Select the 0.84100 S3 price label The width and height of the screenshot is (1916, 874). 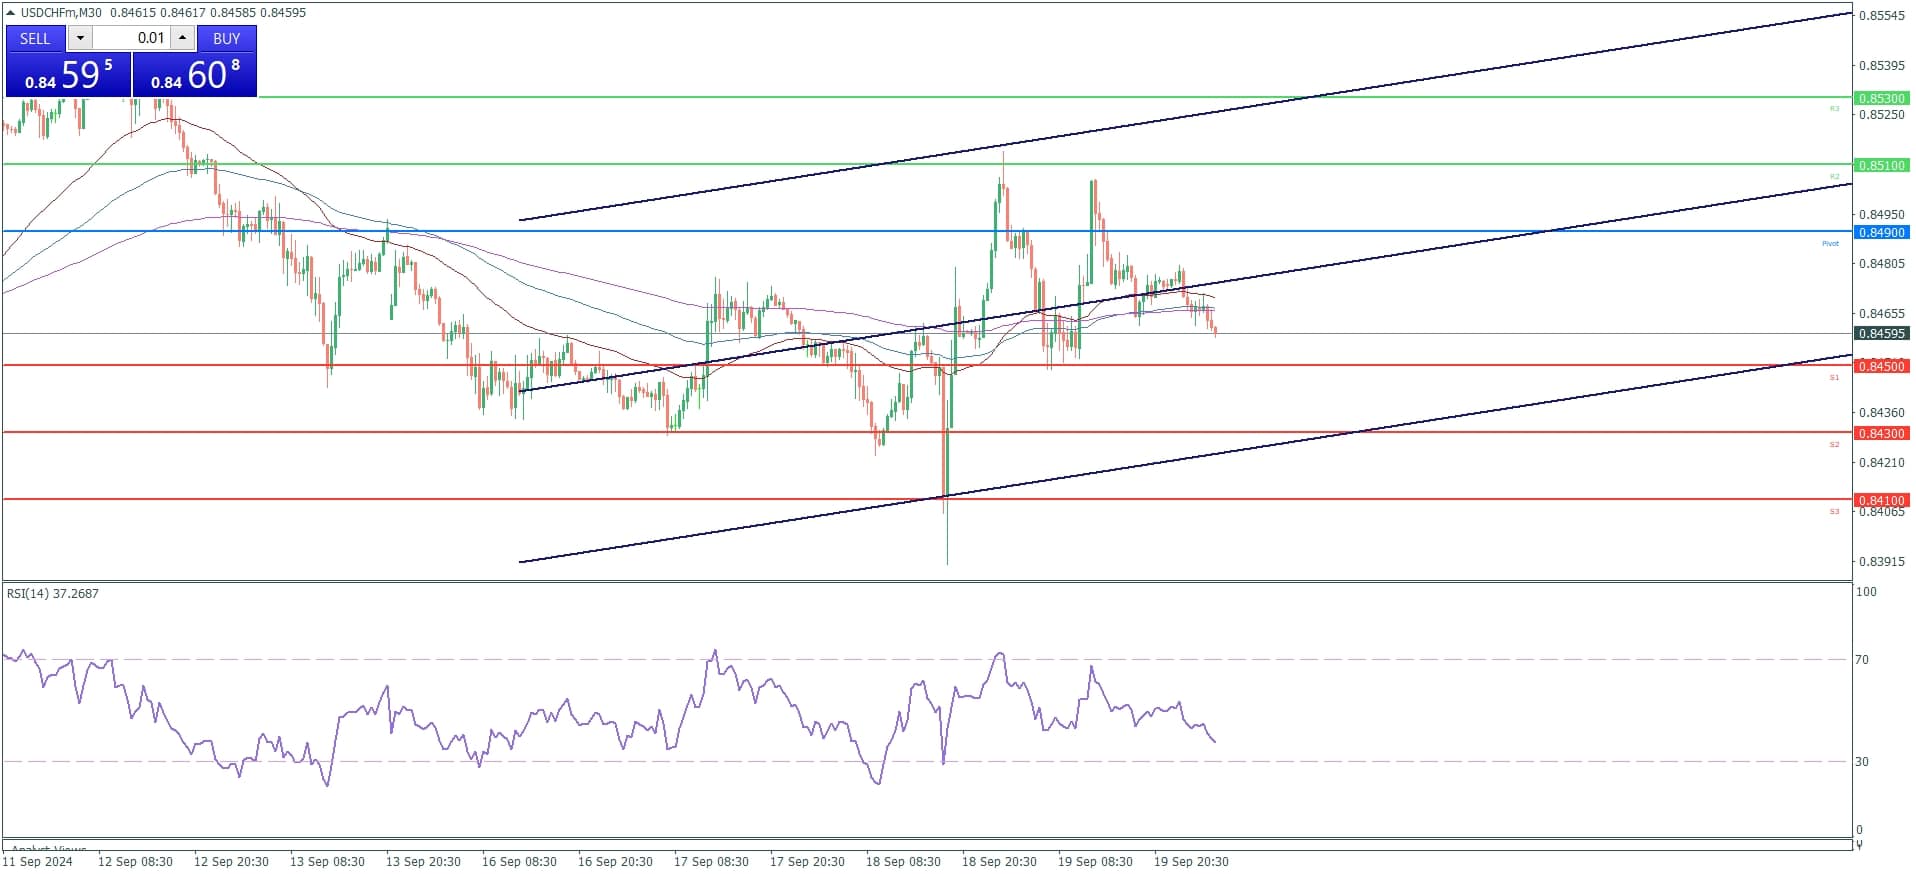[x=1881, y=500]
